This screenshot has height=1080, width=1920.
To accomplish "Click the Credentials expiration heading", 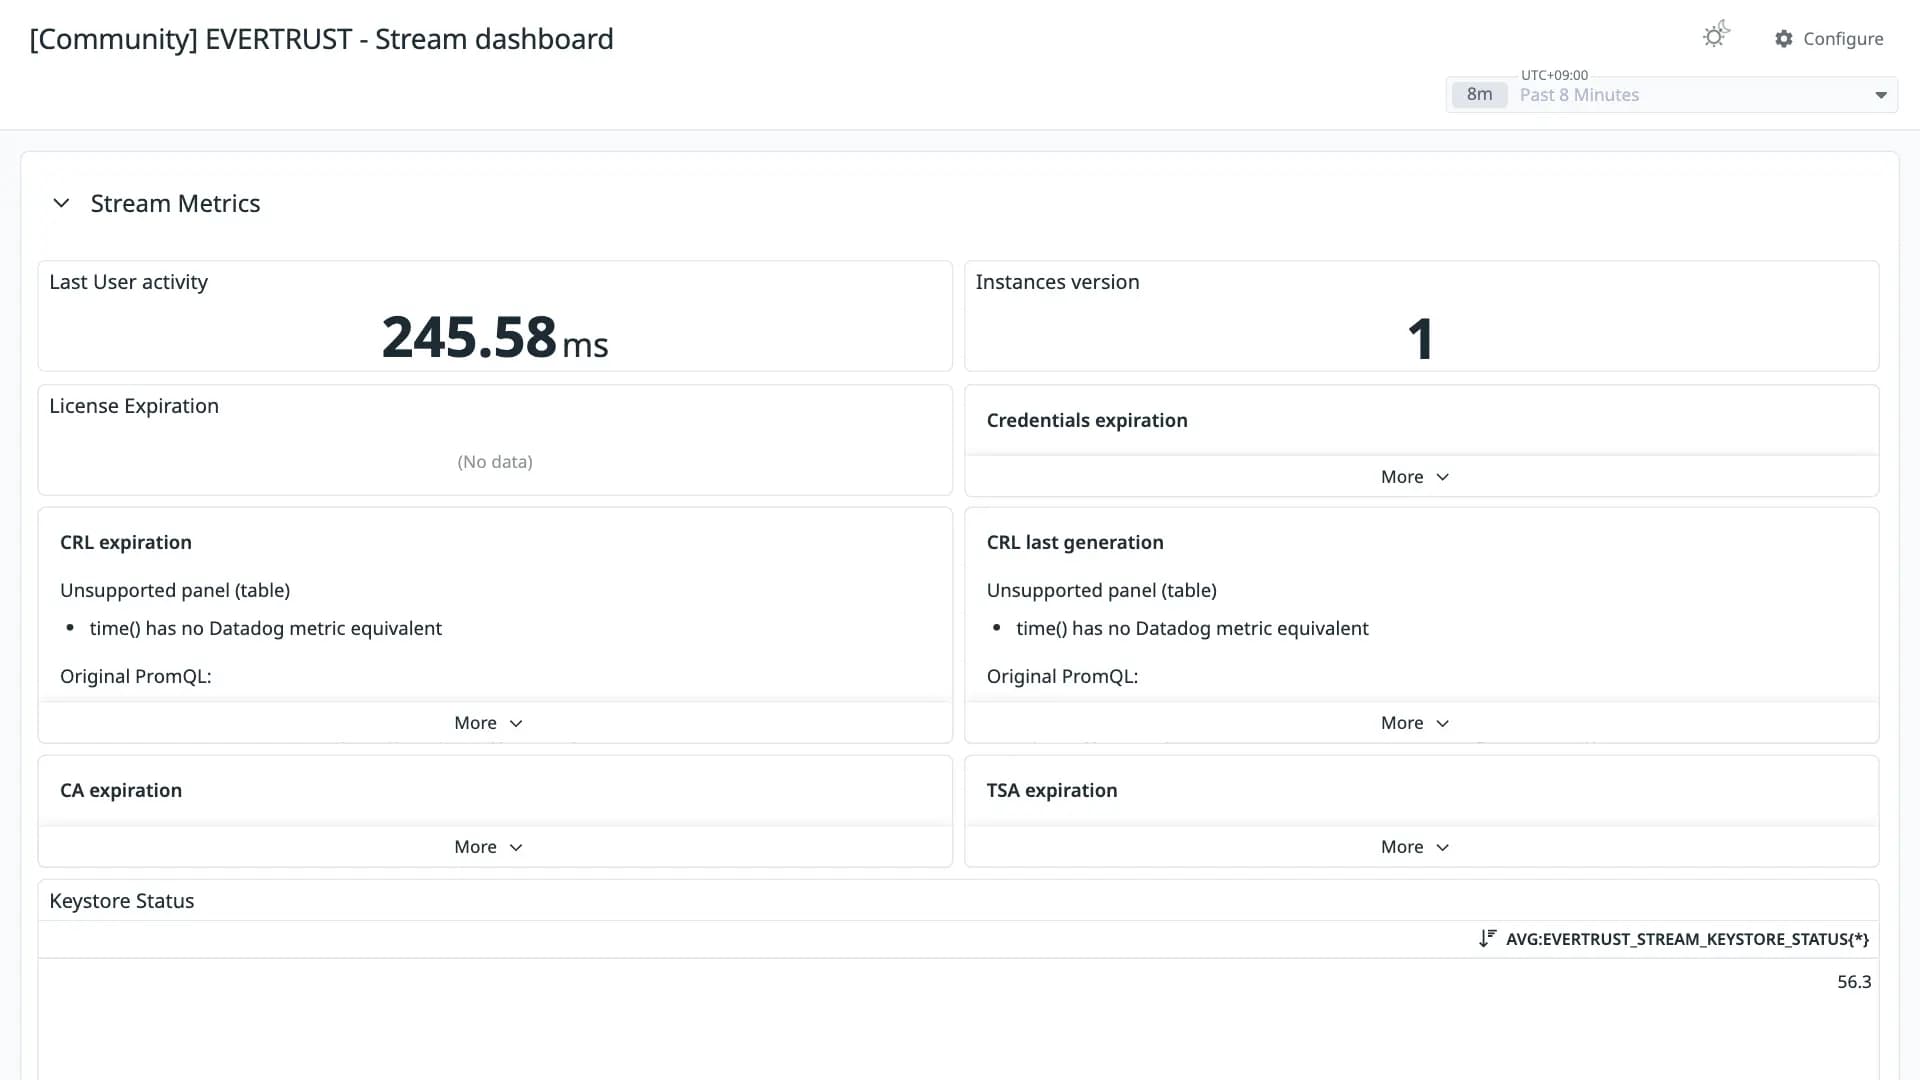I will point(1087,420).
